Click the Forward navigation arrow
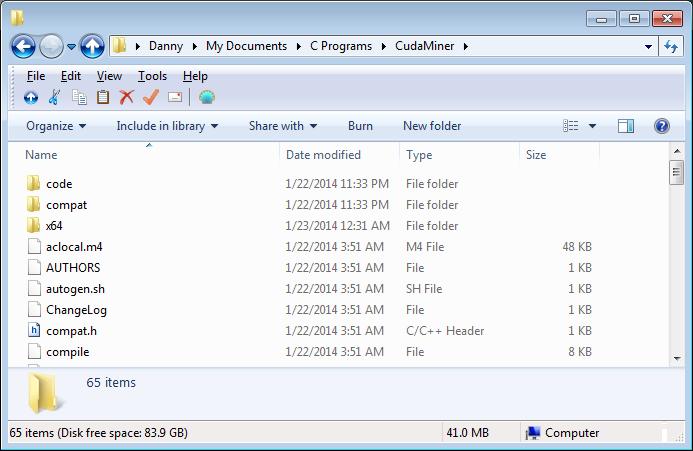 51,46
